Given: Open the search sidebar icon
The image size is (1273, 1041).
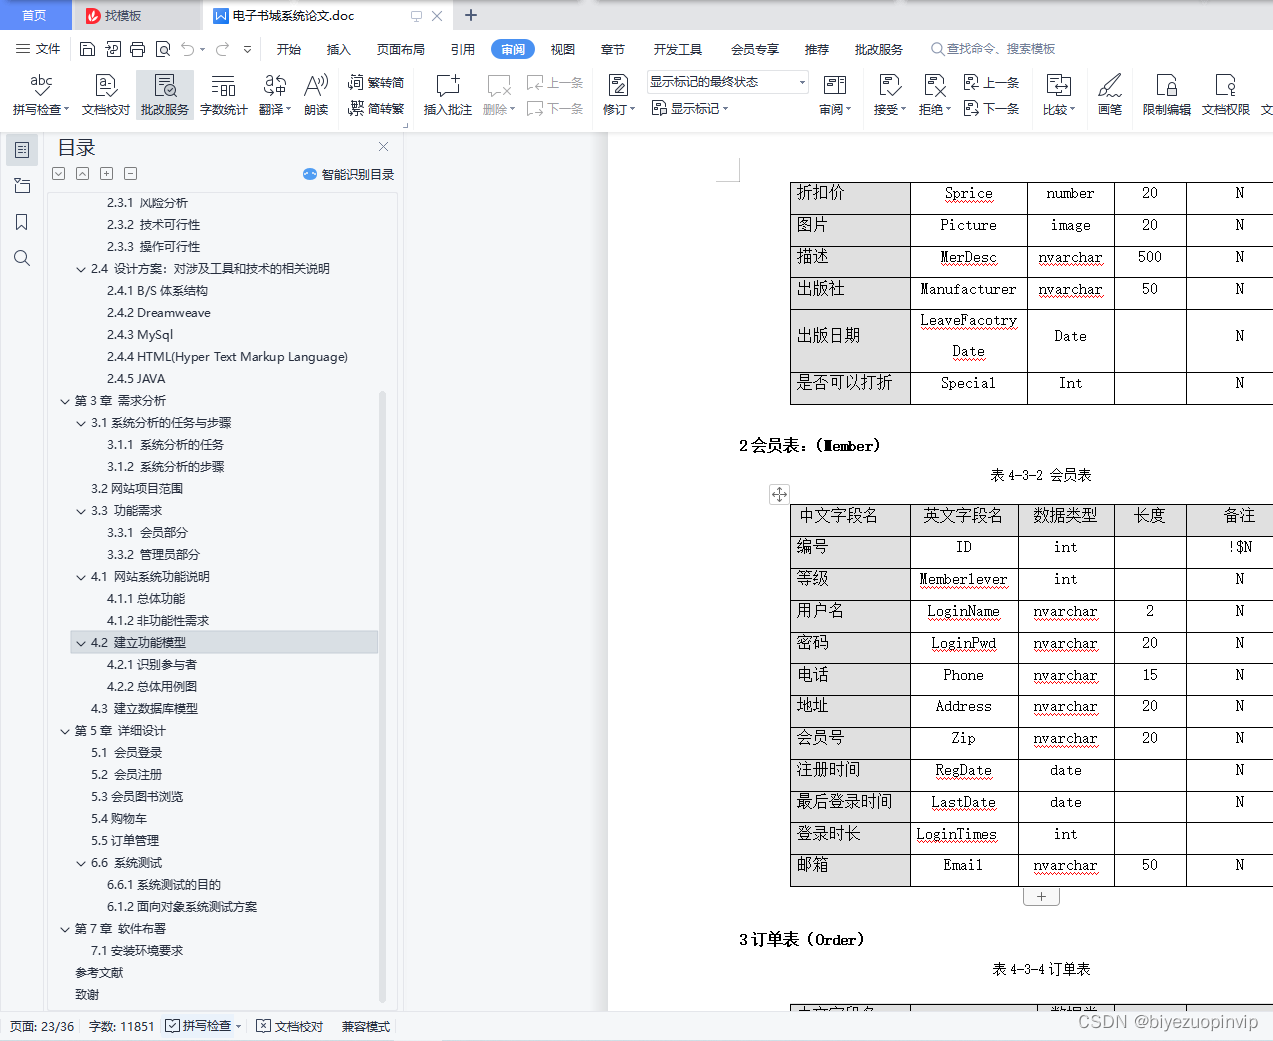Looking at the screenshot, I should 22,258.
